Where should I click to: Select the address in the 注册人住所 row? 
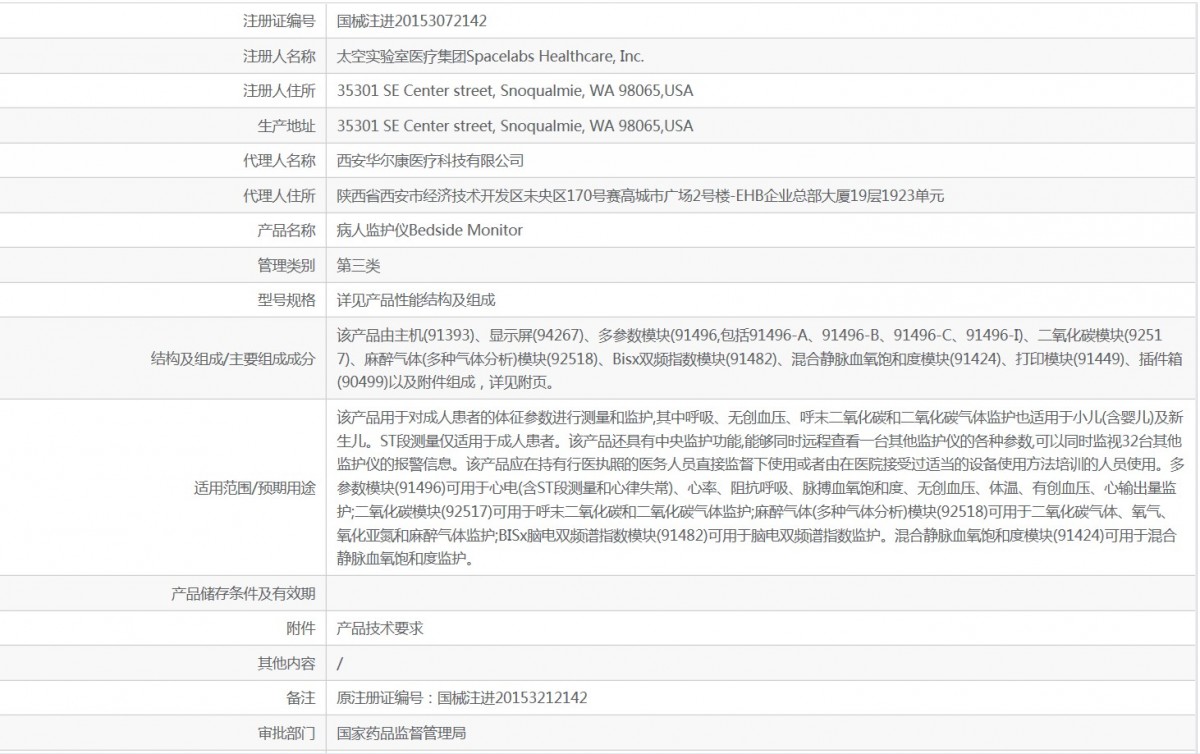point(515,91)
